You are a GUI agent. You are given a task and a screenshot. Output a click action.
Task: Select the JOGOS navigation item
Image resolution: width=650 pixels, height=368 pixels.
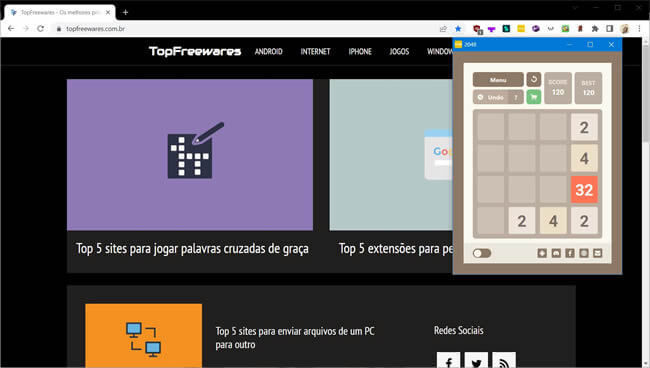click(399, 51)
